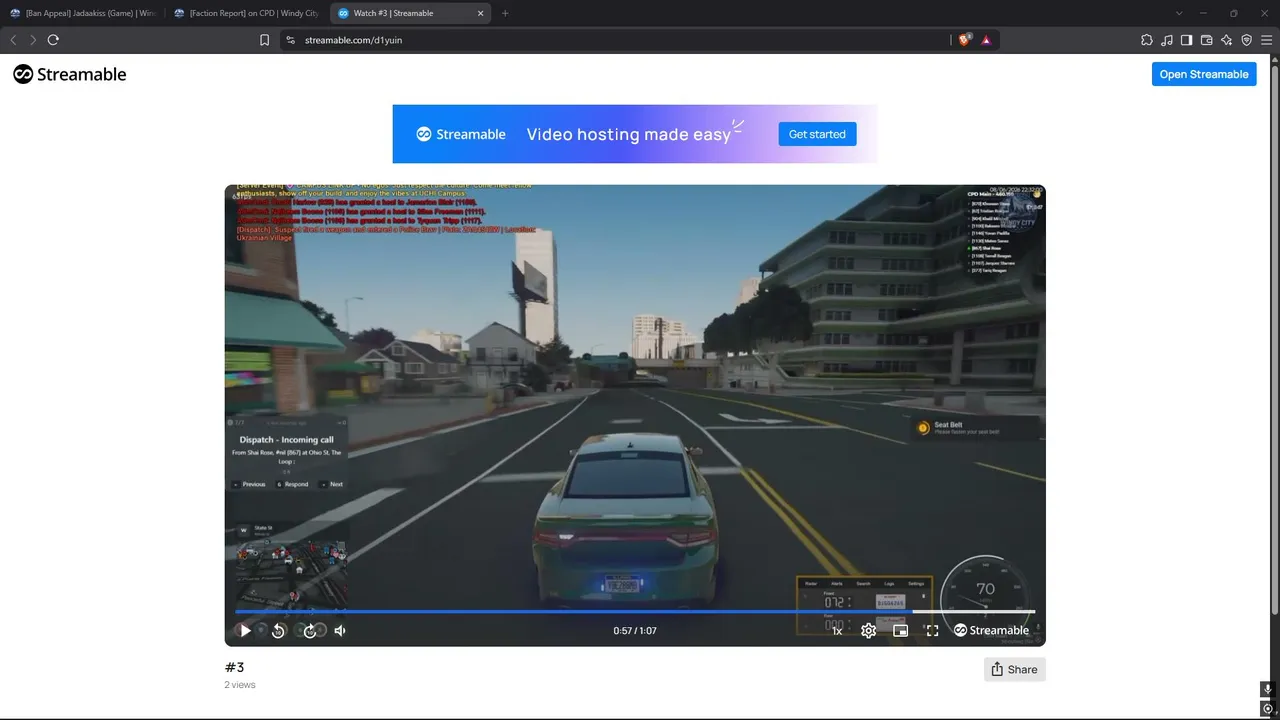1280x720 pixels.
Task: Click the "Video hosting made easy" banner text
Action: coord(629,134)
